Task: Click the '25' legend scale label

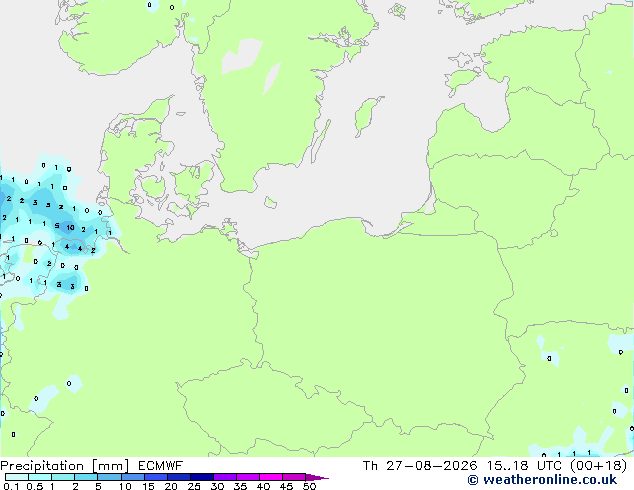Action: [194, 486]
